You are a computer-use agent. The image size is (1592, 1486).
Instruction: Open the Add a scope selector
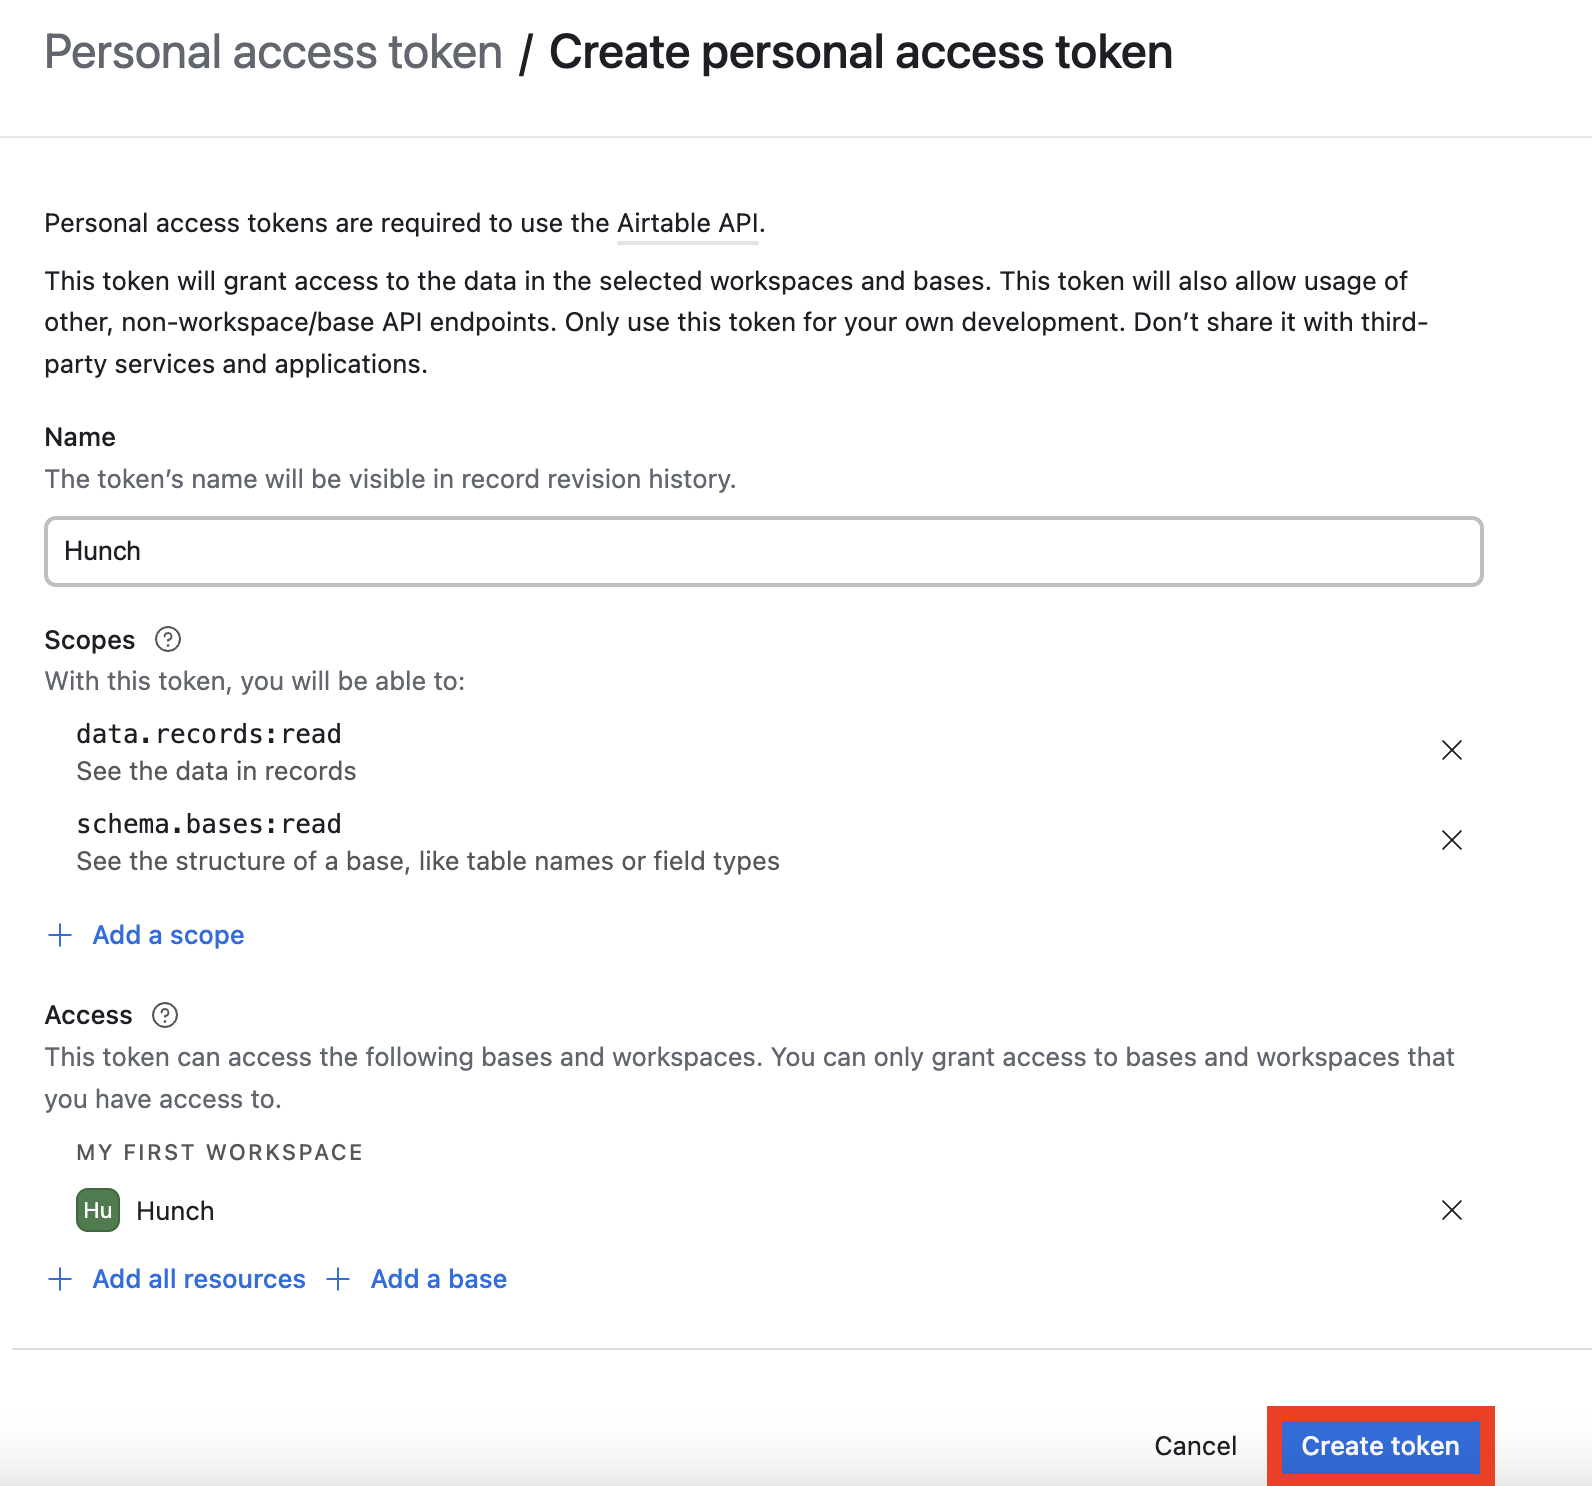click(x=167, y=934)
